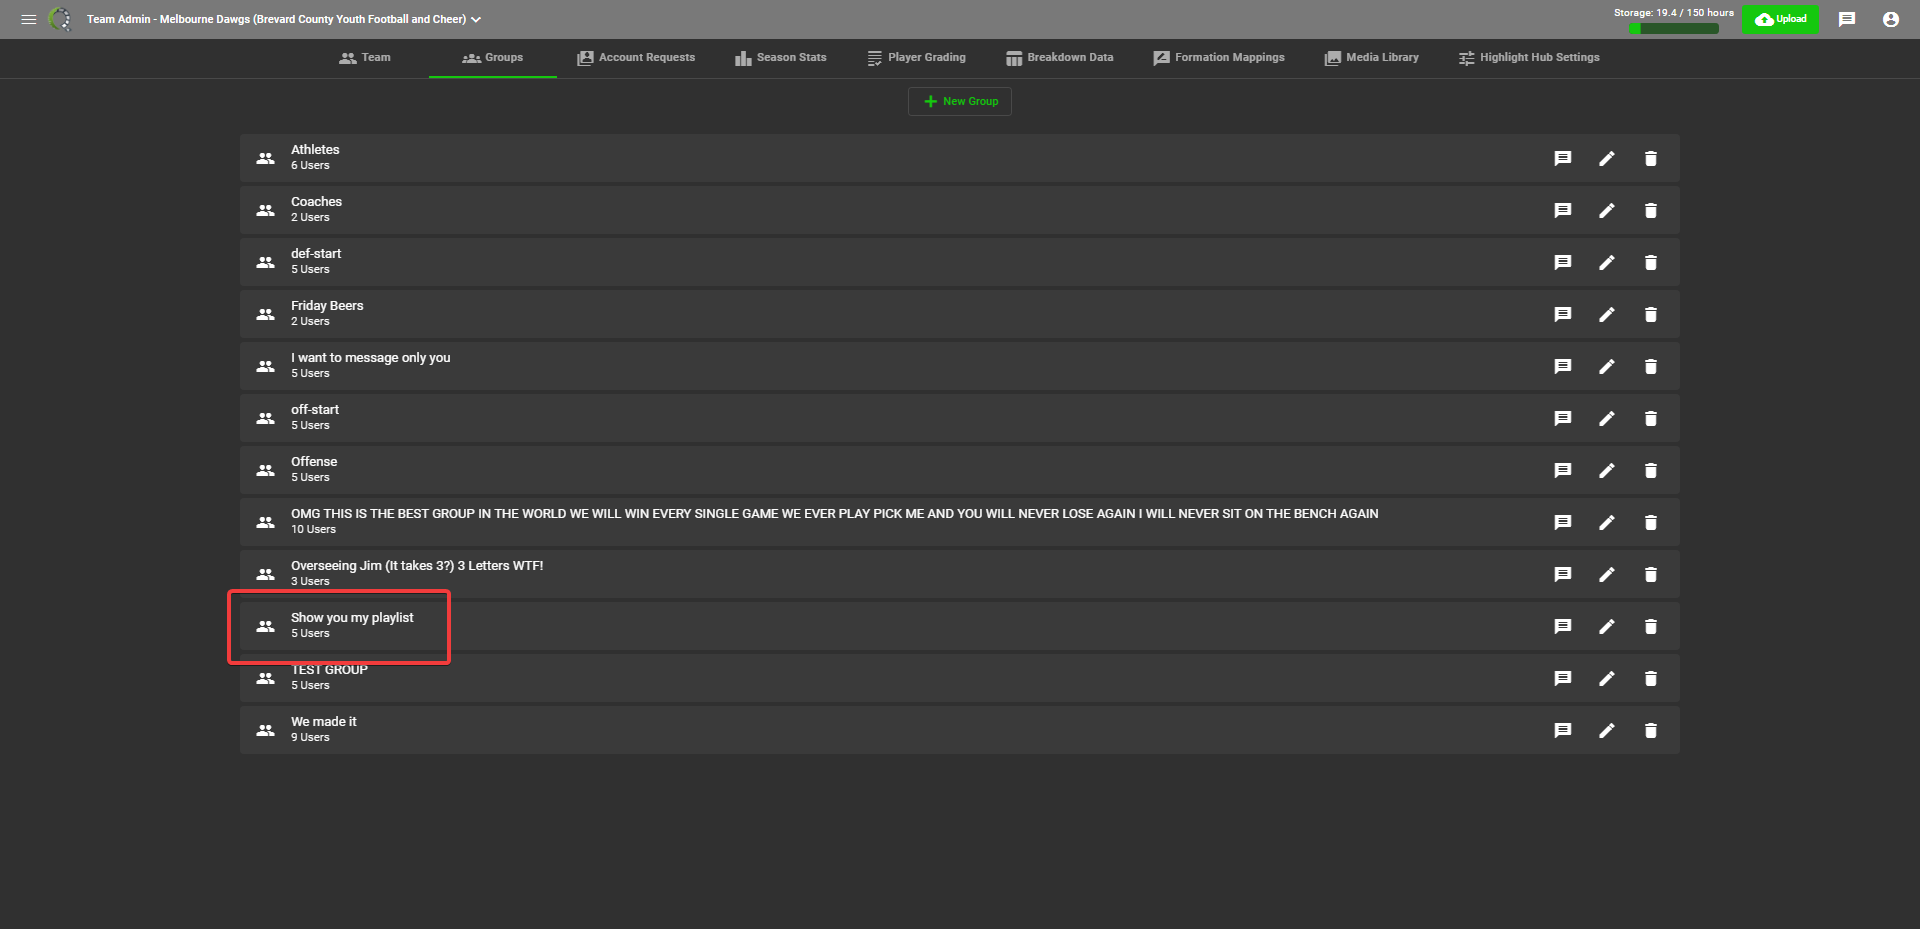Screen dimensions: 1920x929
Task: Delete the off-start group
Action: [x=1651, y=418]
